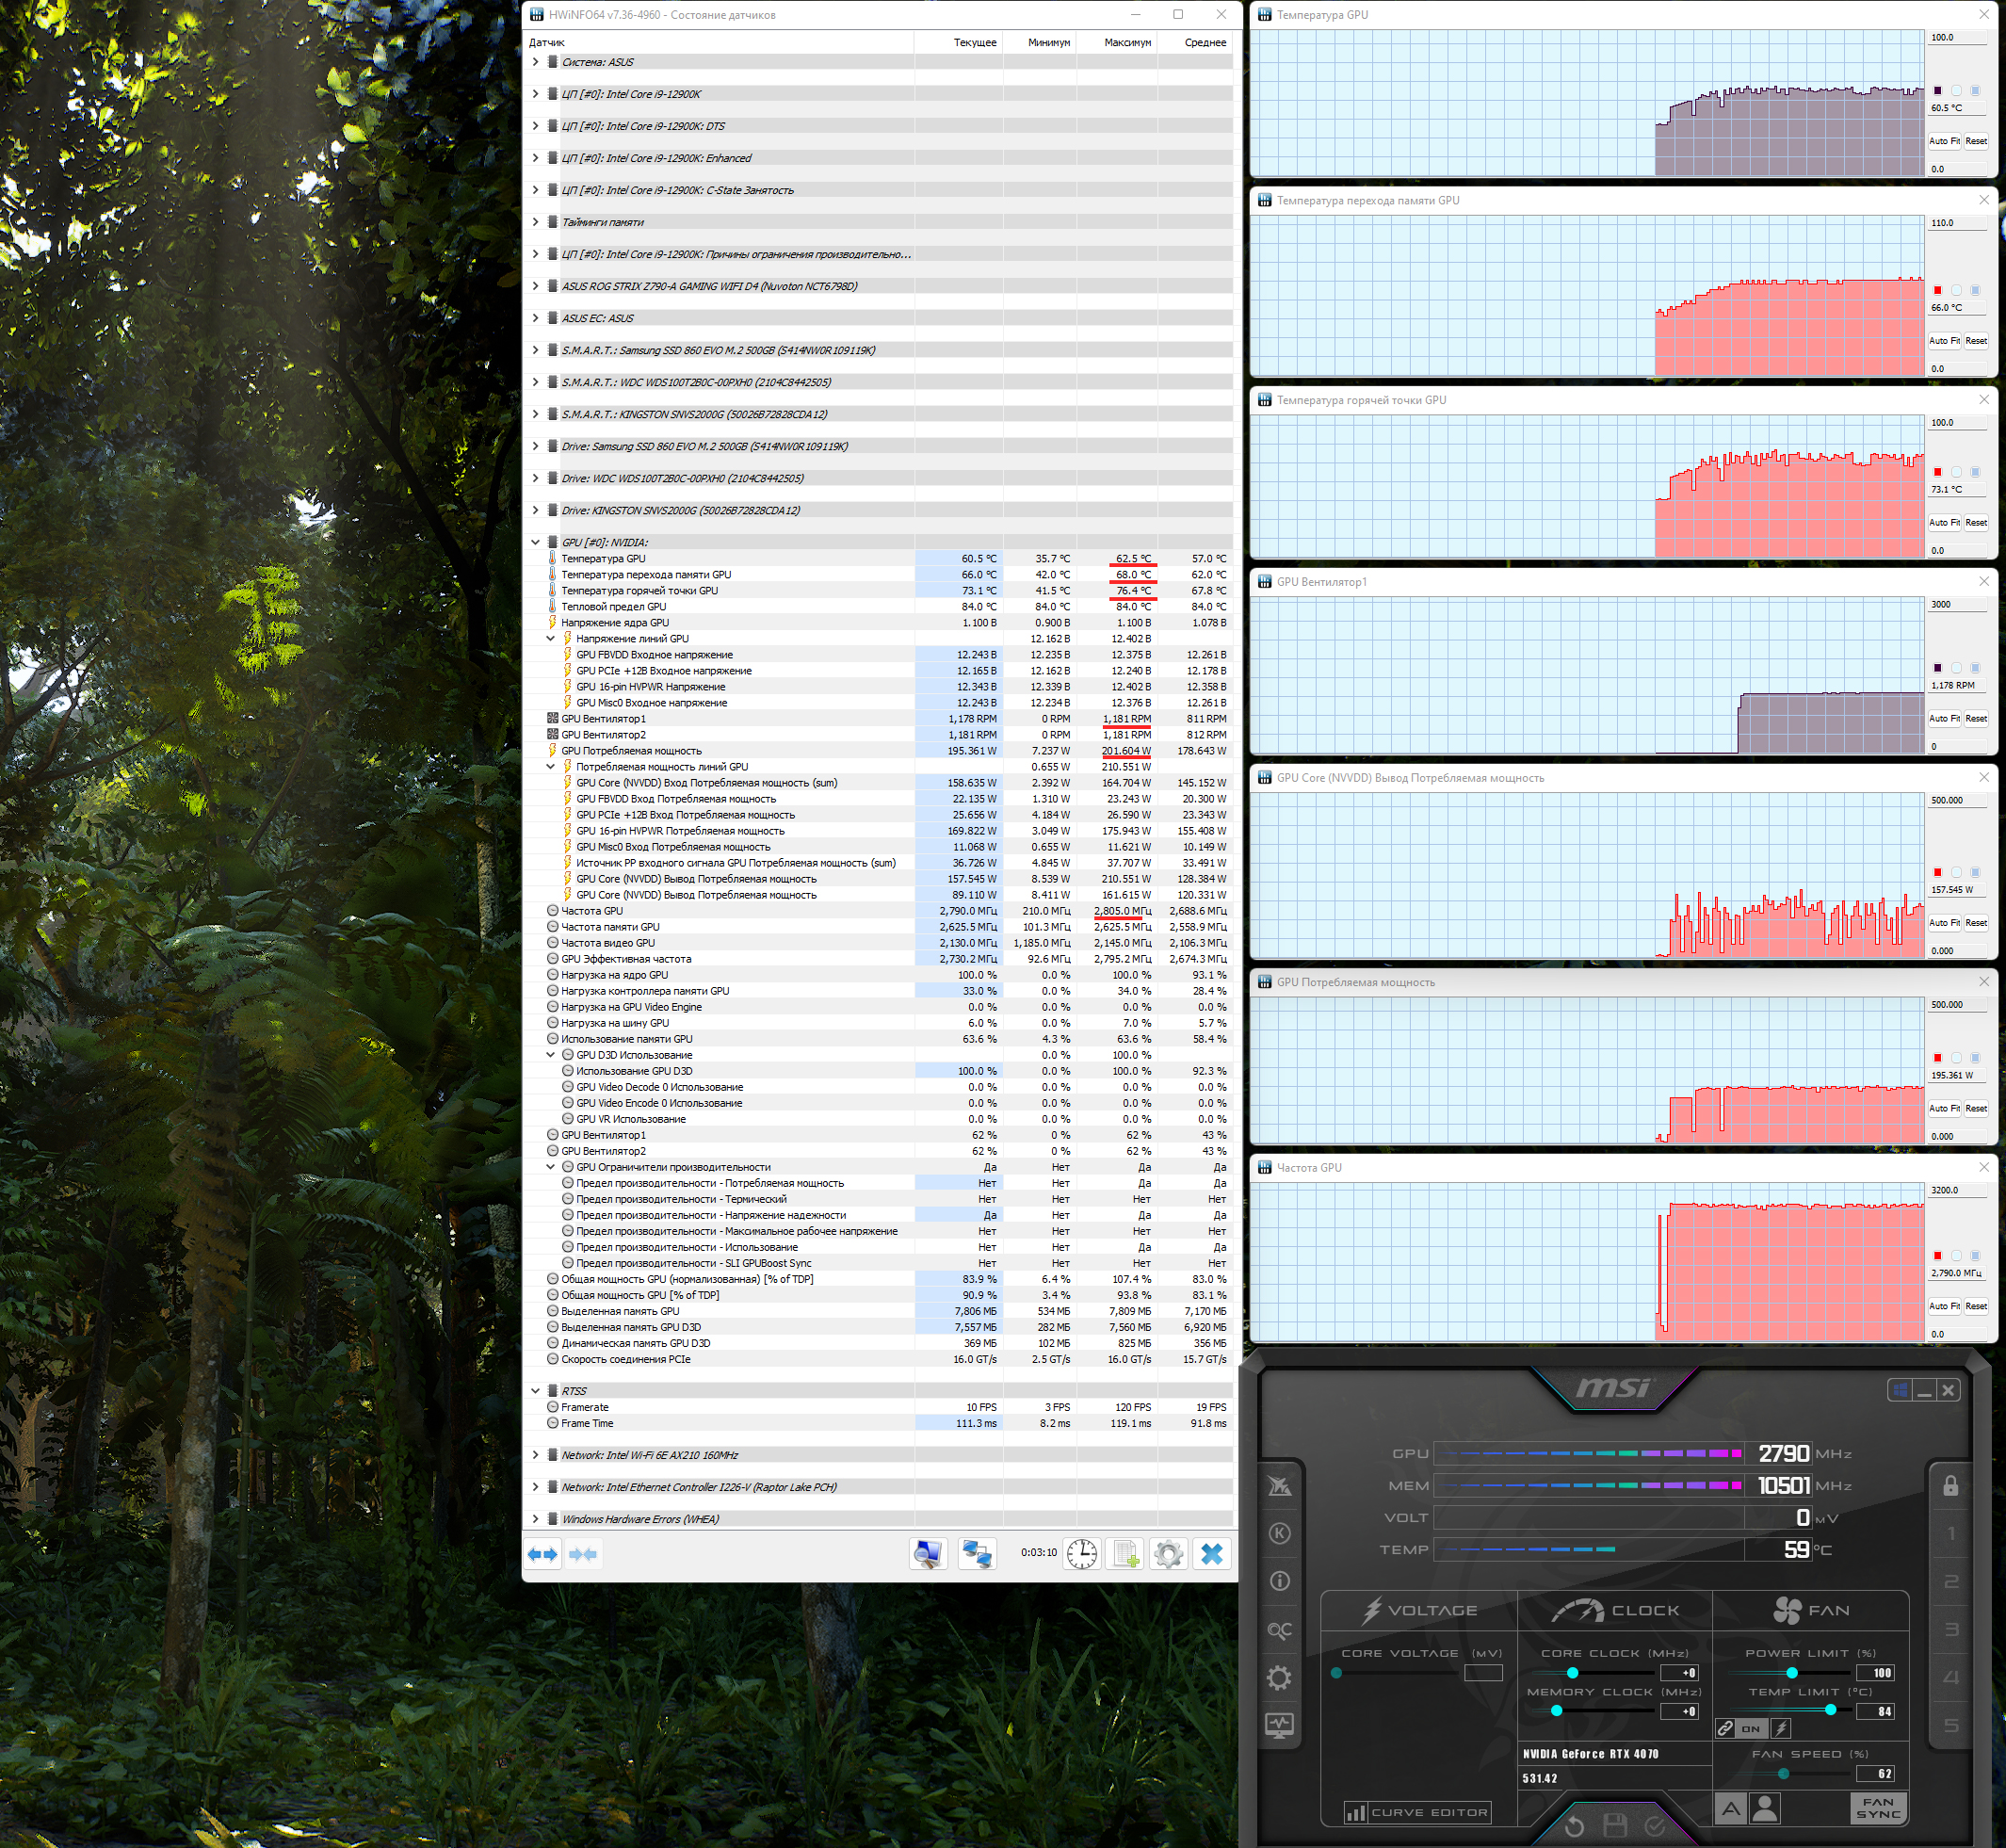Image resolution: width=2006 pixels, height=1848 pixels.
Task: Toggle power and temp limit link
Action: (1725, 1728)
